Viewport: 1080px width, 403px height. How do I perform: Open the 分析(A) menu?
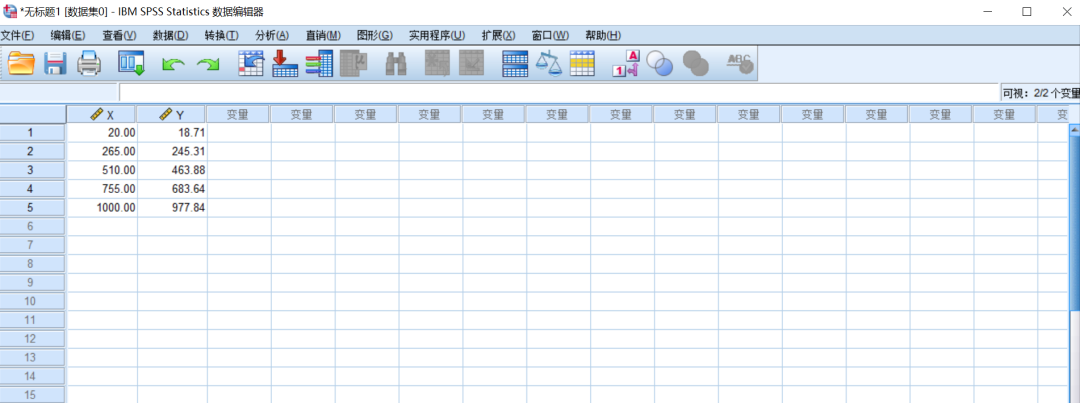(x=272, y=36)
